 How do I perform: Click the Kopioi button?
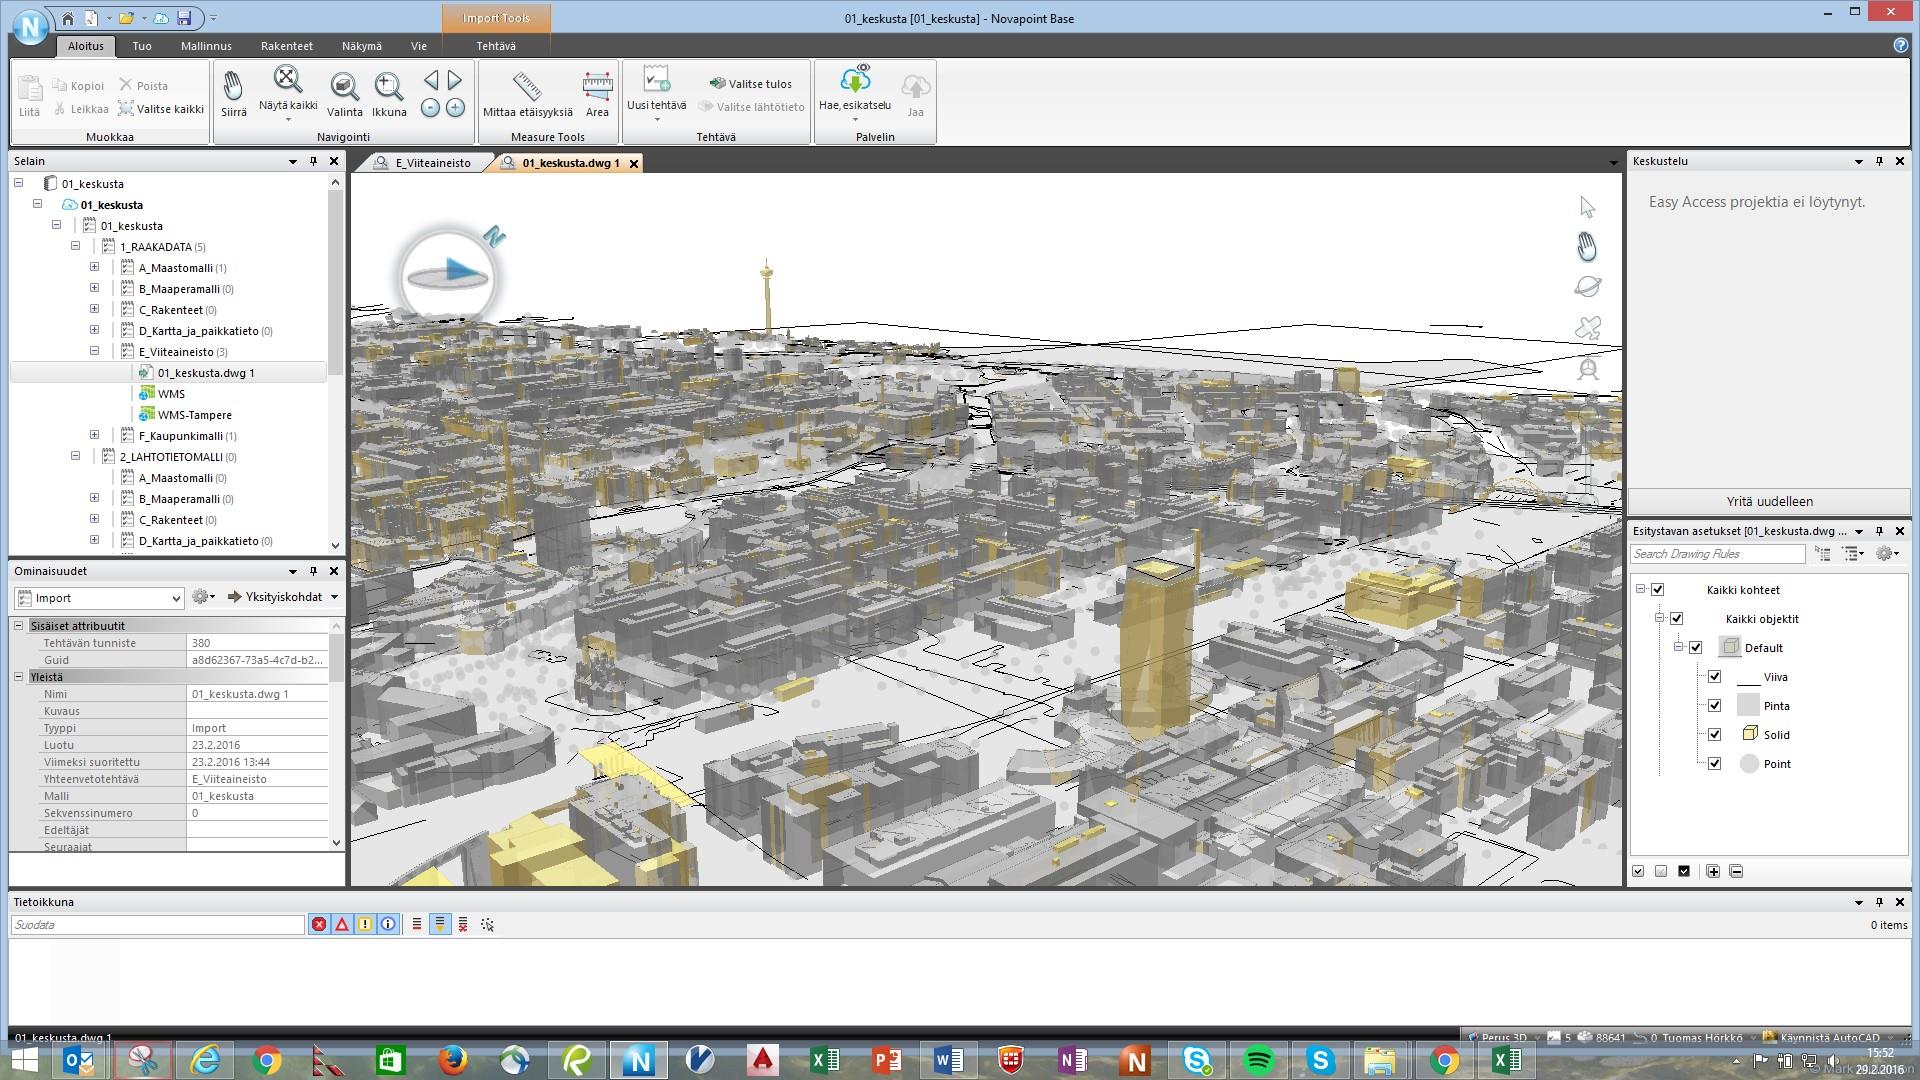(x=78, y=86)
